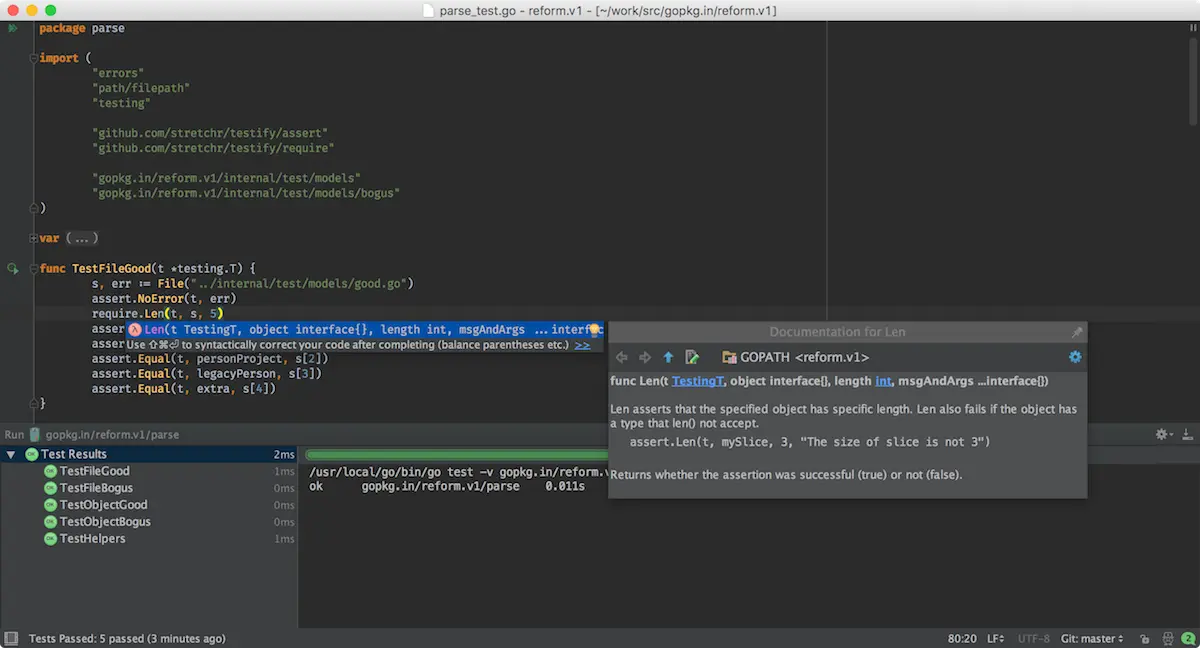Click the >> link in completion hint
Image resolution: width=1200 pixels, height=648 pixels.
582,344
